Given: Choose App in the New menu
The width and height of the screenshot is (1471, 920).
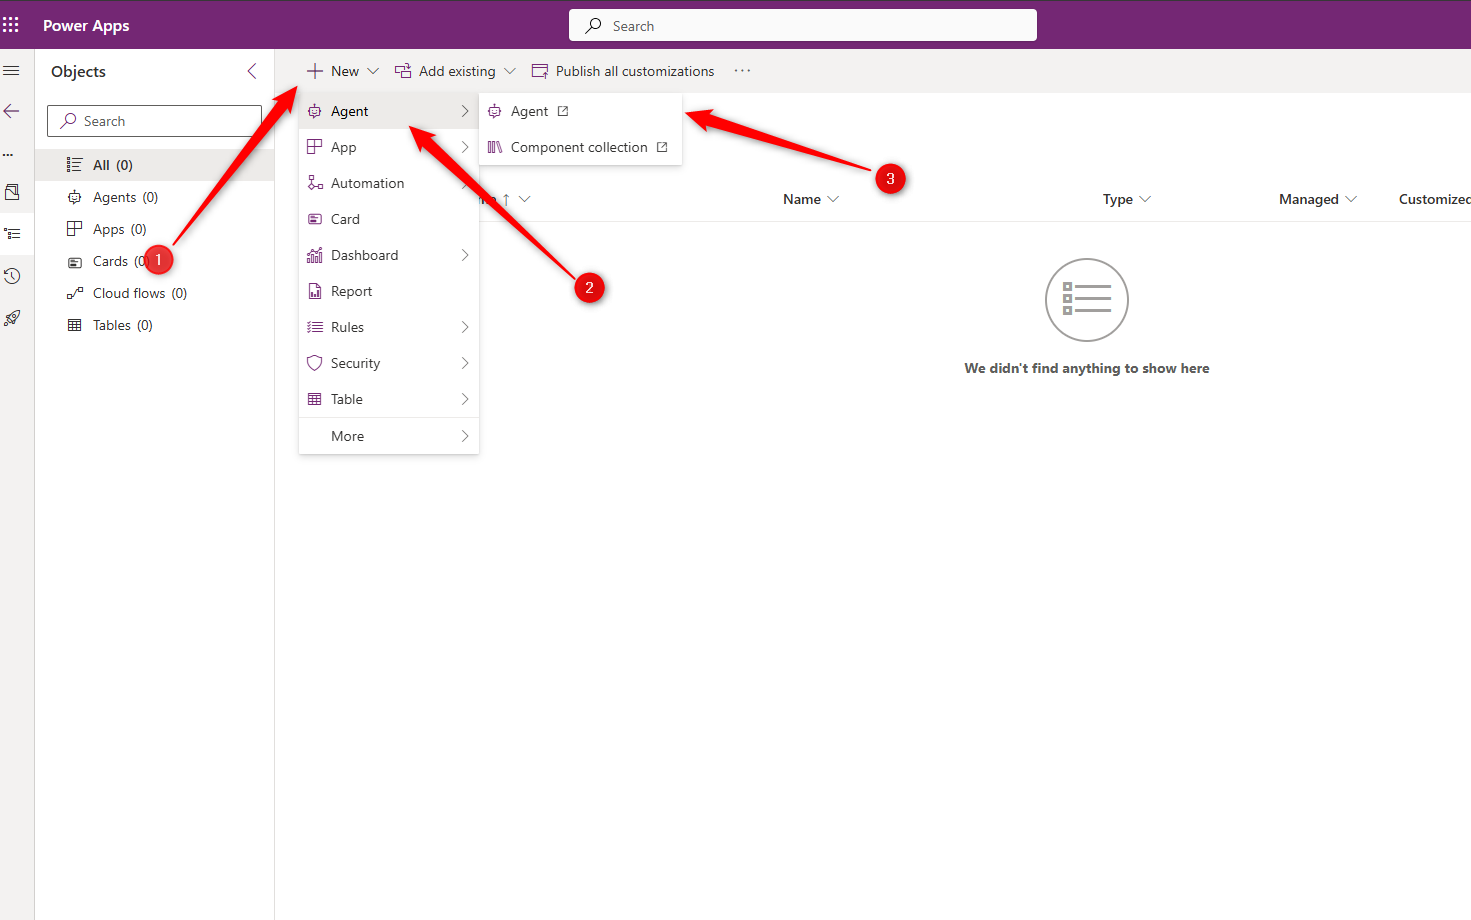Looking at the screenshot, I should coord(389,147).
